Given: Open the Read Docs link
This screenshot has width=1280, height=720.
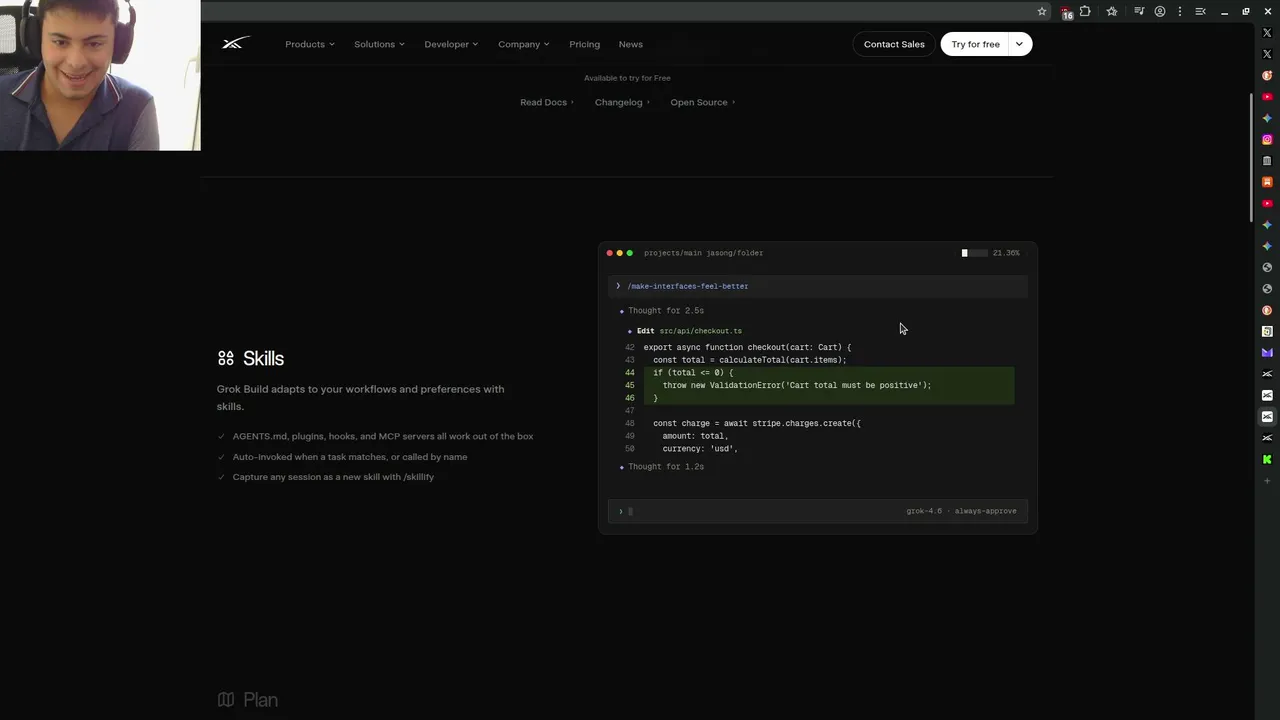Looking at the screenshot, I should click(x=547, y=102).
